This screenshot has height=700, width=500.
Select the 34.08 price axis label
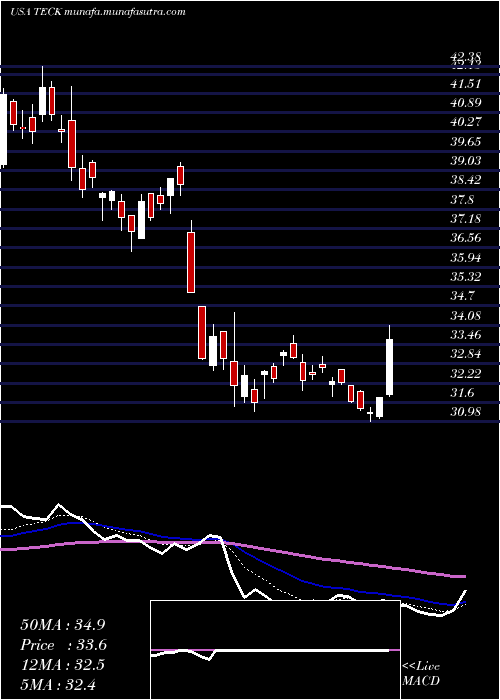[466, 316]
